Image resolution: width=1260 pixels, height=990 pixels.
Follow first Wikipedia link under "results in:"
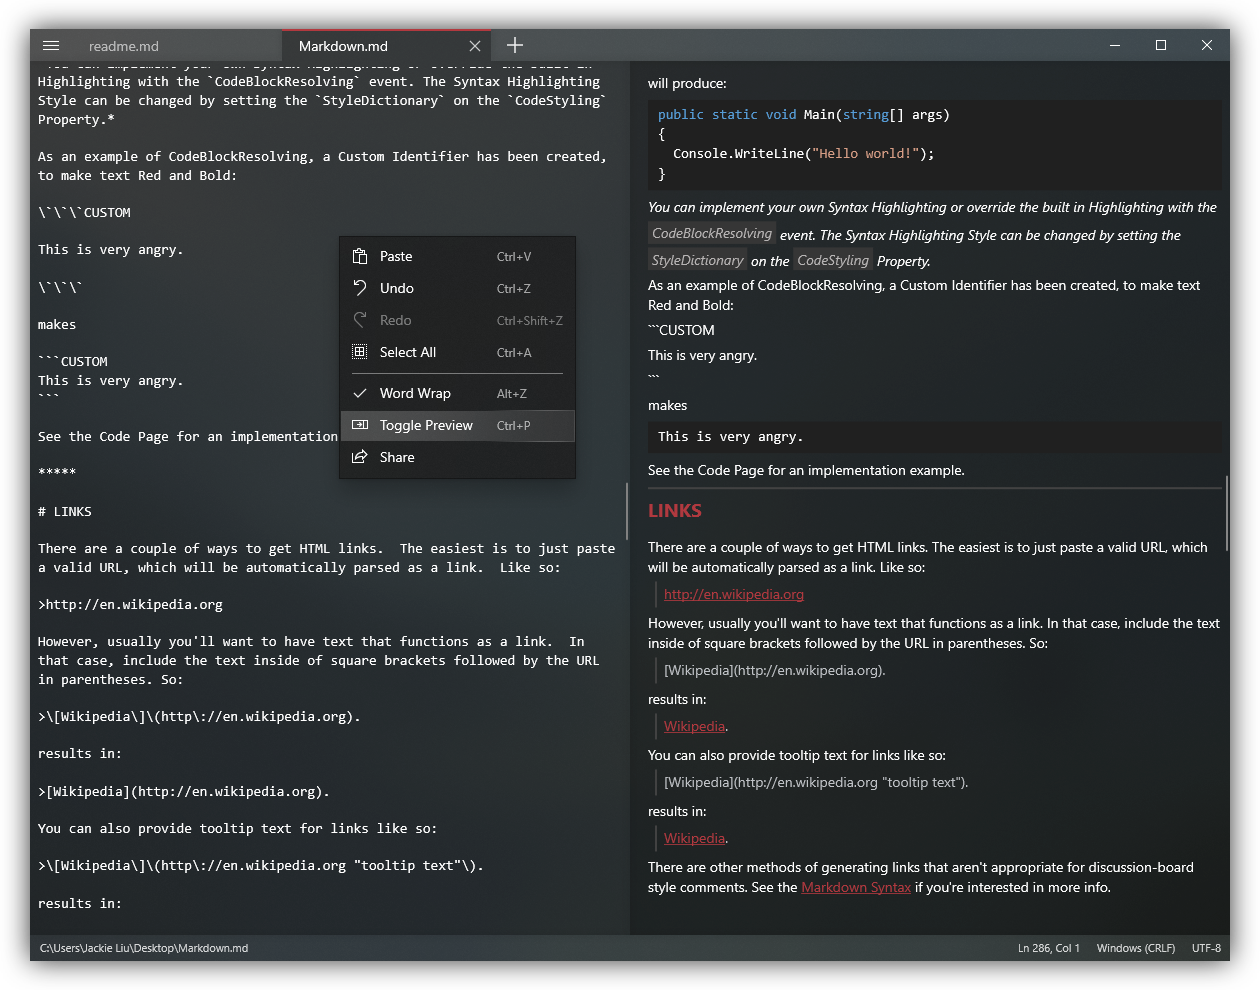point(694,726)
